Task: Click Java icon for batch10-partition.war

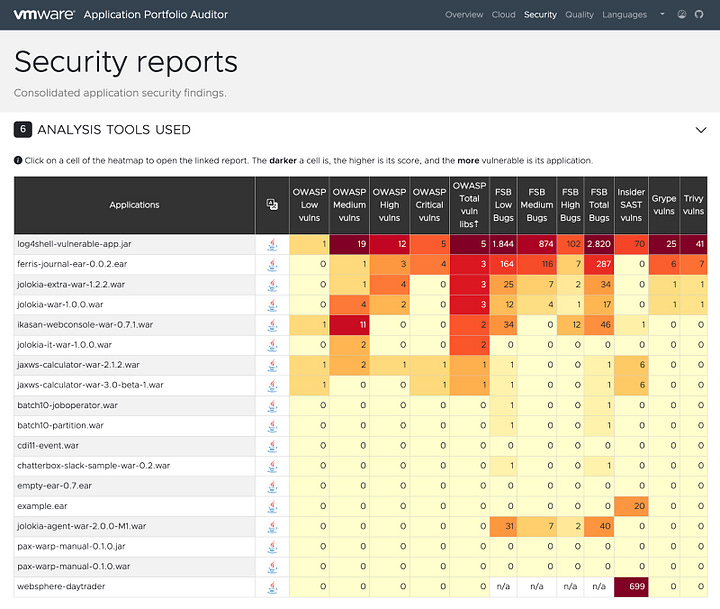Action: 272,426
